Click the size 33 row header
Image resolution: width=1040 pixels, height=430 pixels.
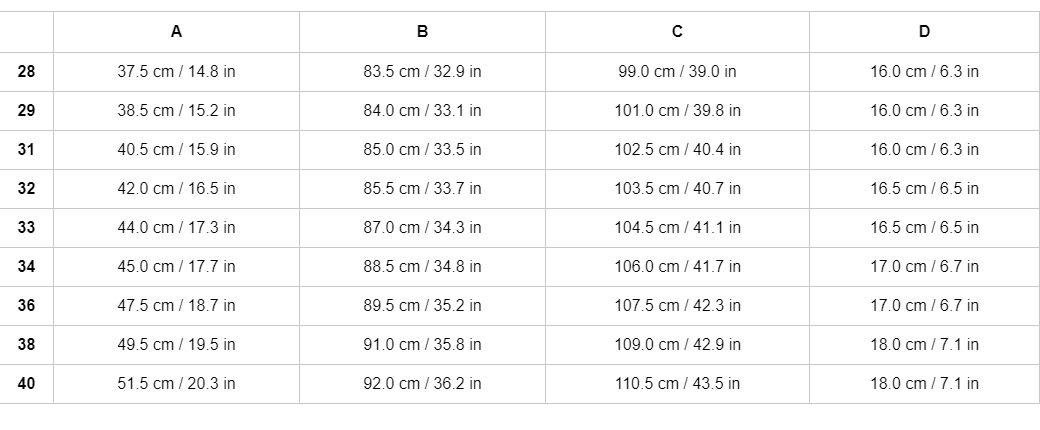click(x=27, y=228)
